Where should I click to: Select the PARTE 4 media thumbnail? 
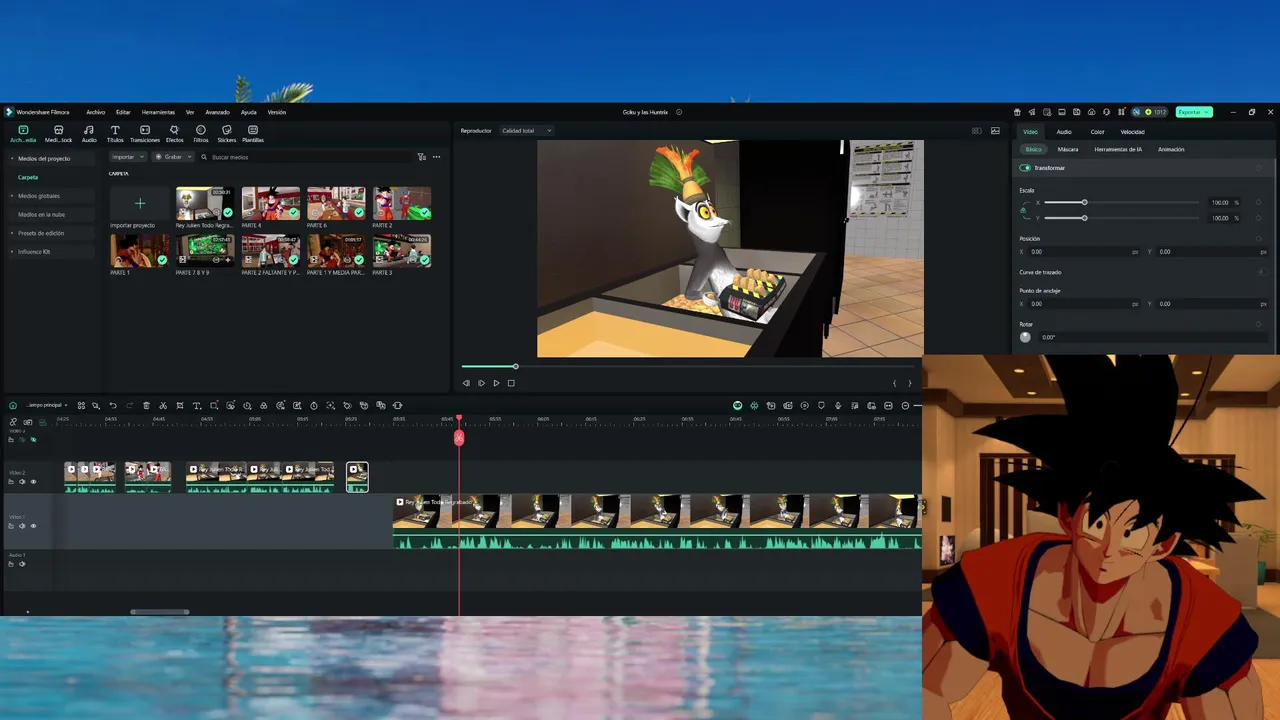(x=270, y=203)
